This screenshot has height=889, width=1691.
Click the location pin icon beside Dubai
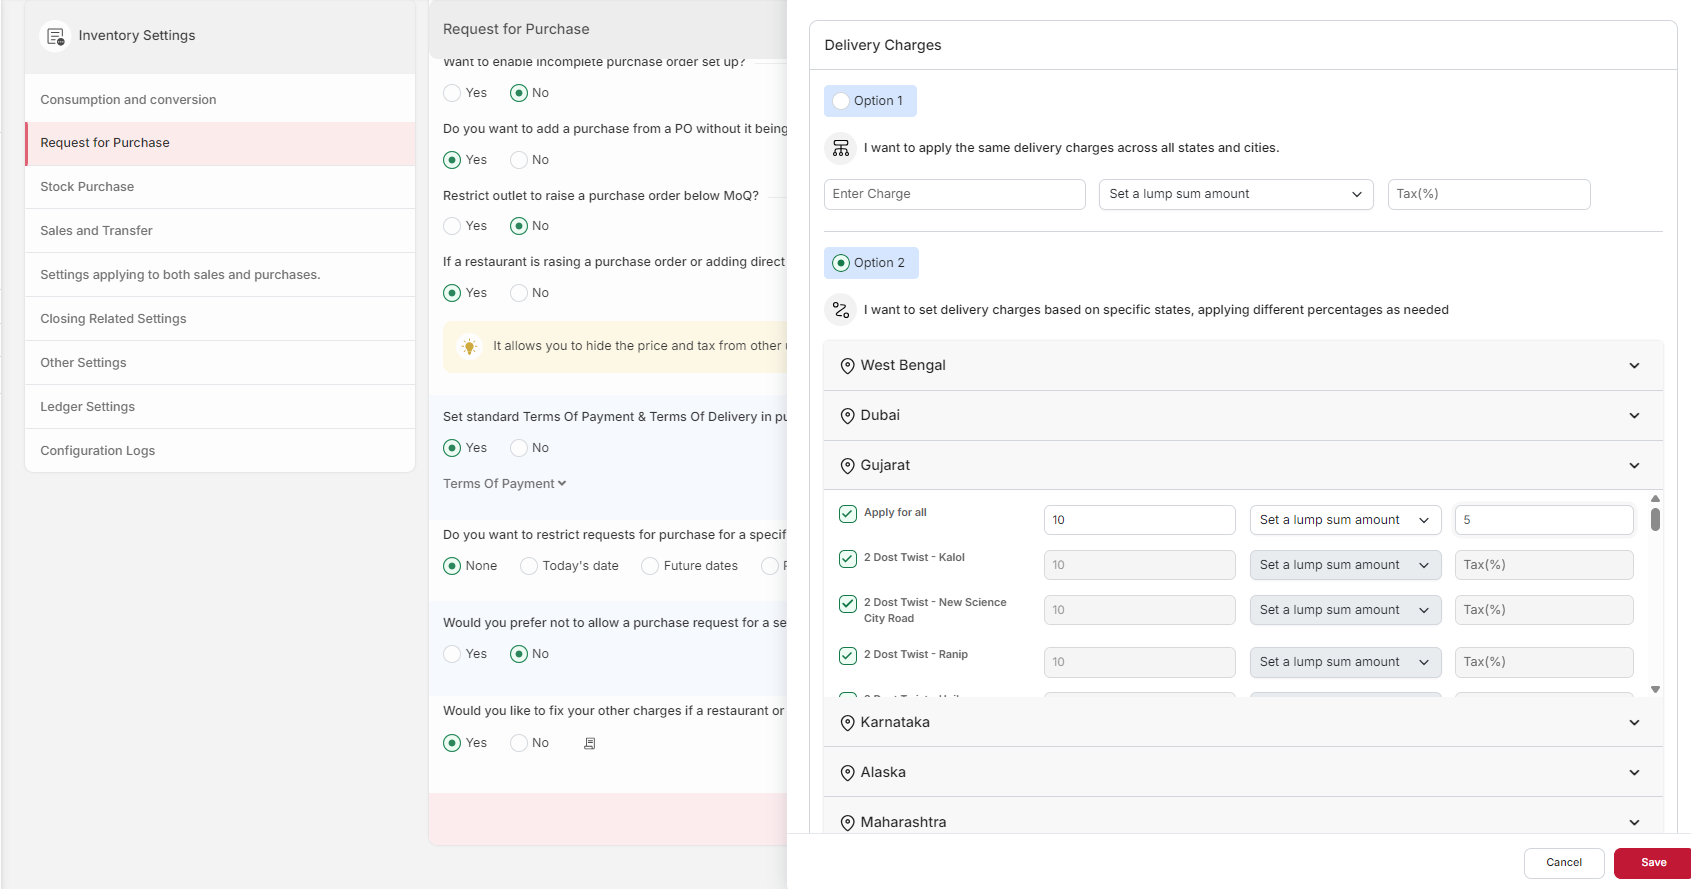(847, 416)
